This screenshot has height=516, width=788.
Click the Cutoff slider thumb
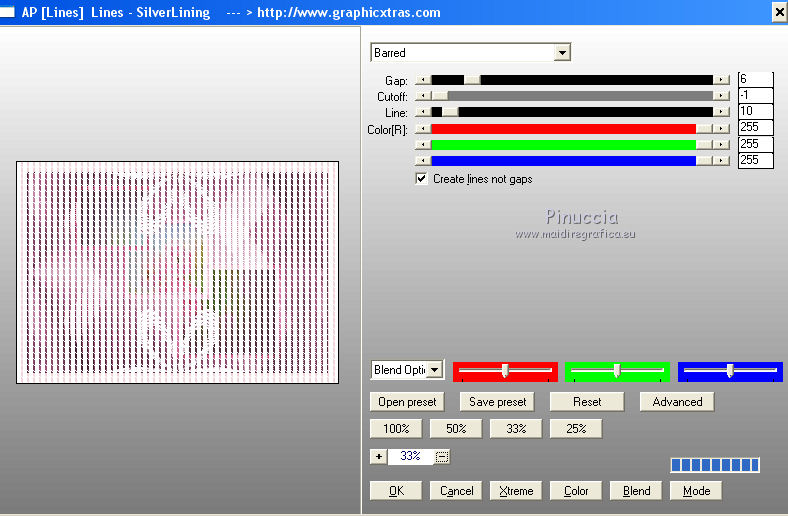click(440, 96)
